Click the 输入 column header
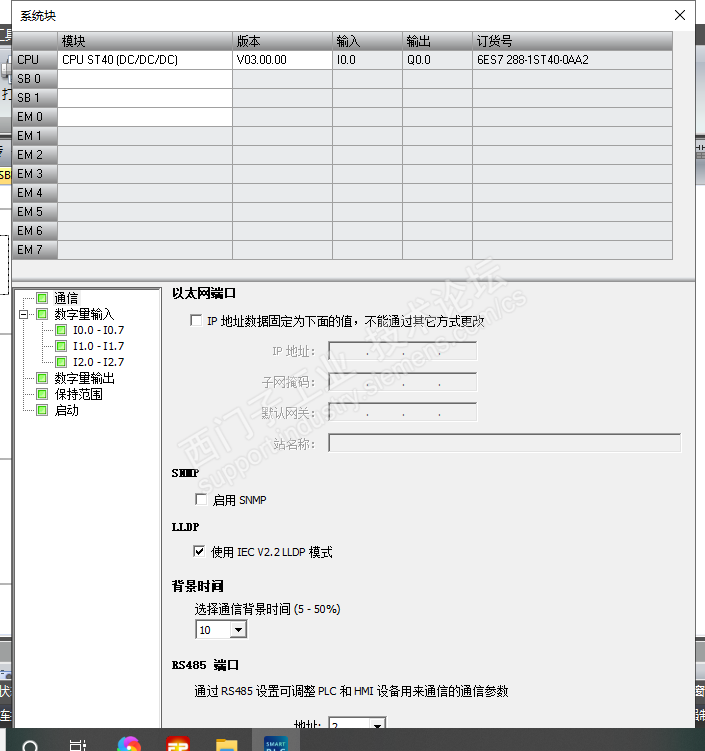Image resolution: width=705 pixels, height=751 pixels. 367,41
